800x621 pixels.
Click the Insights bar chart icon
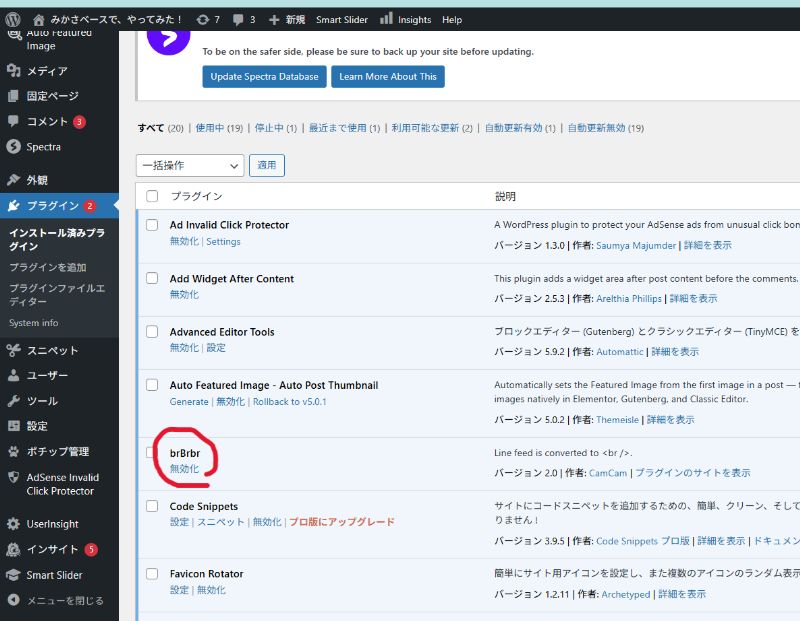tap(386, 18)
